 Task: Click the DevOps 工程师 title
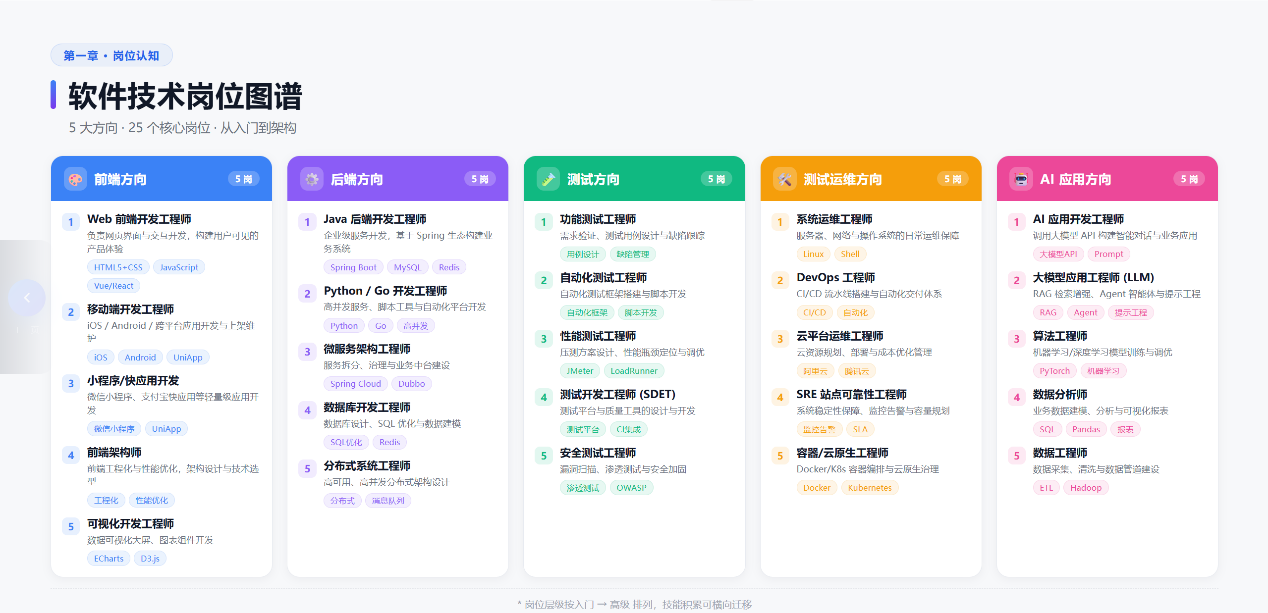(x=836, y=278)
